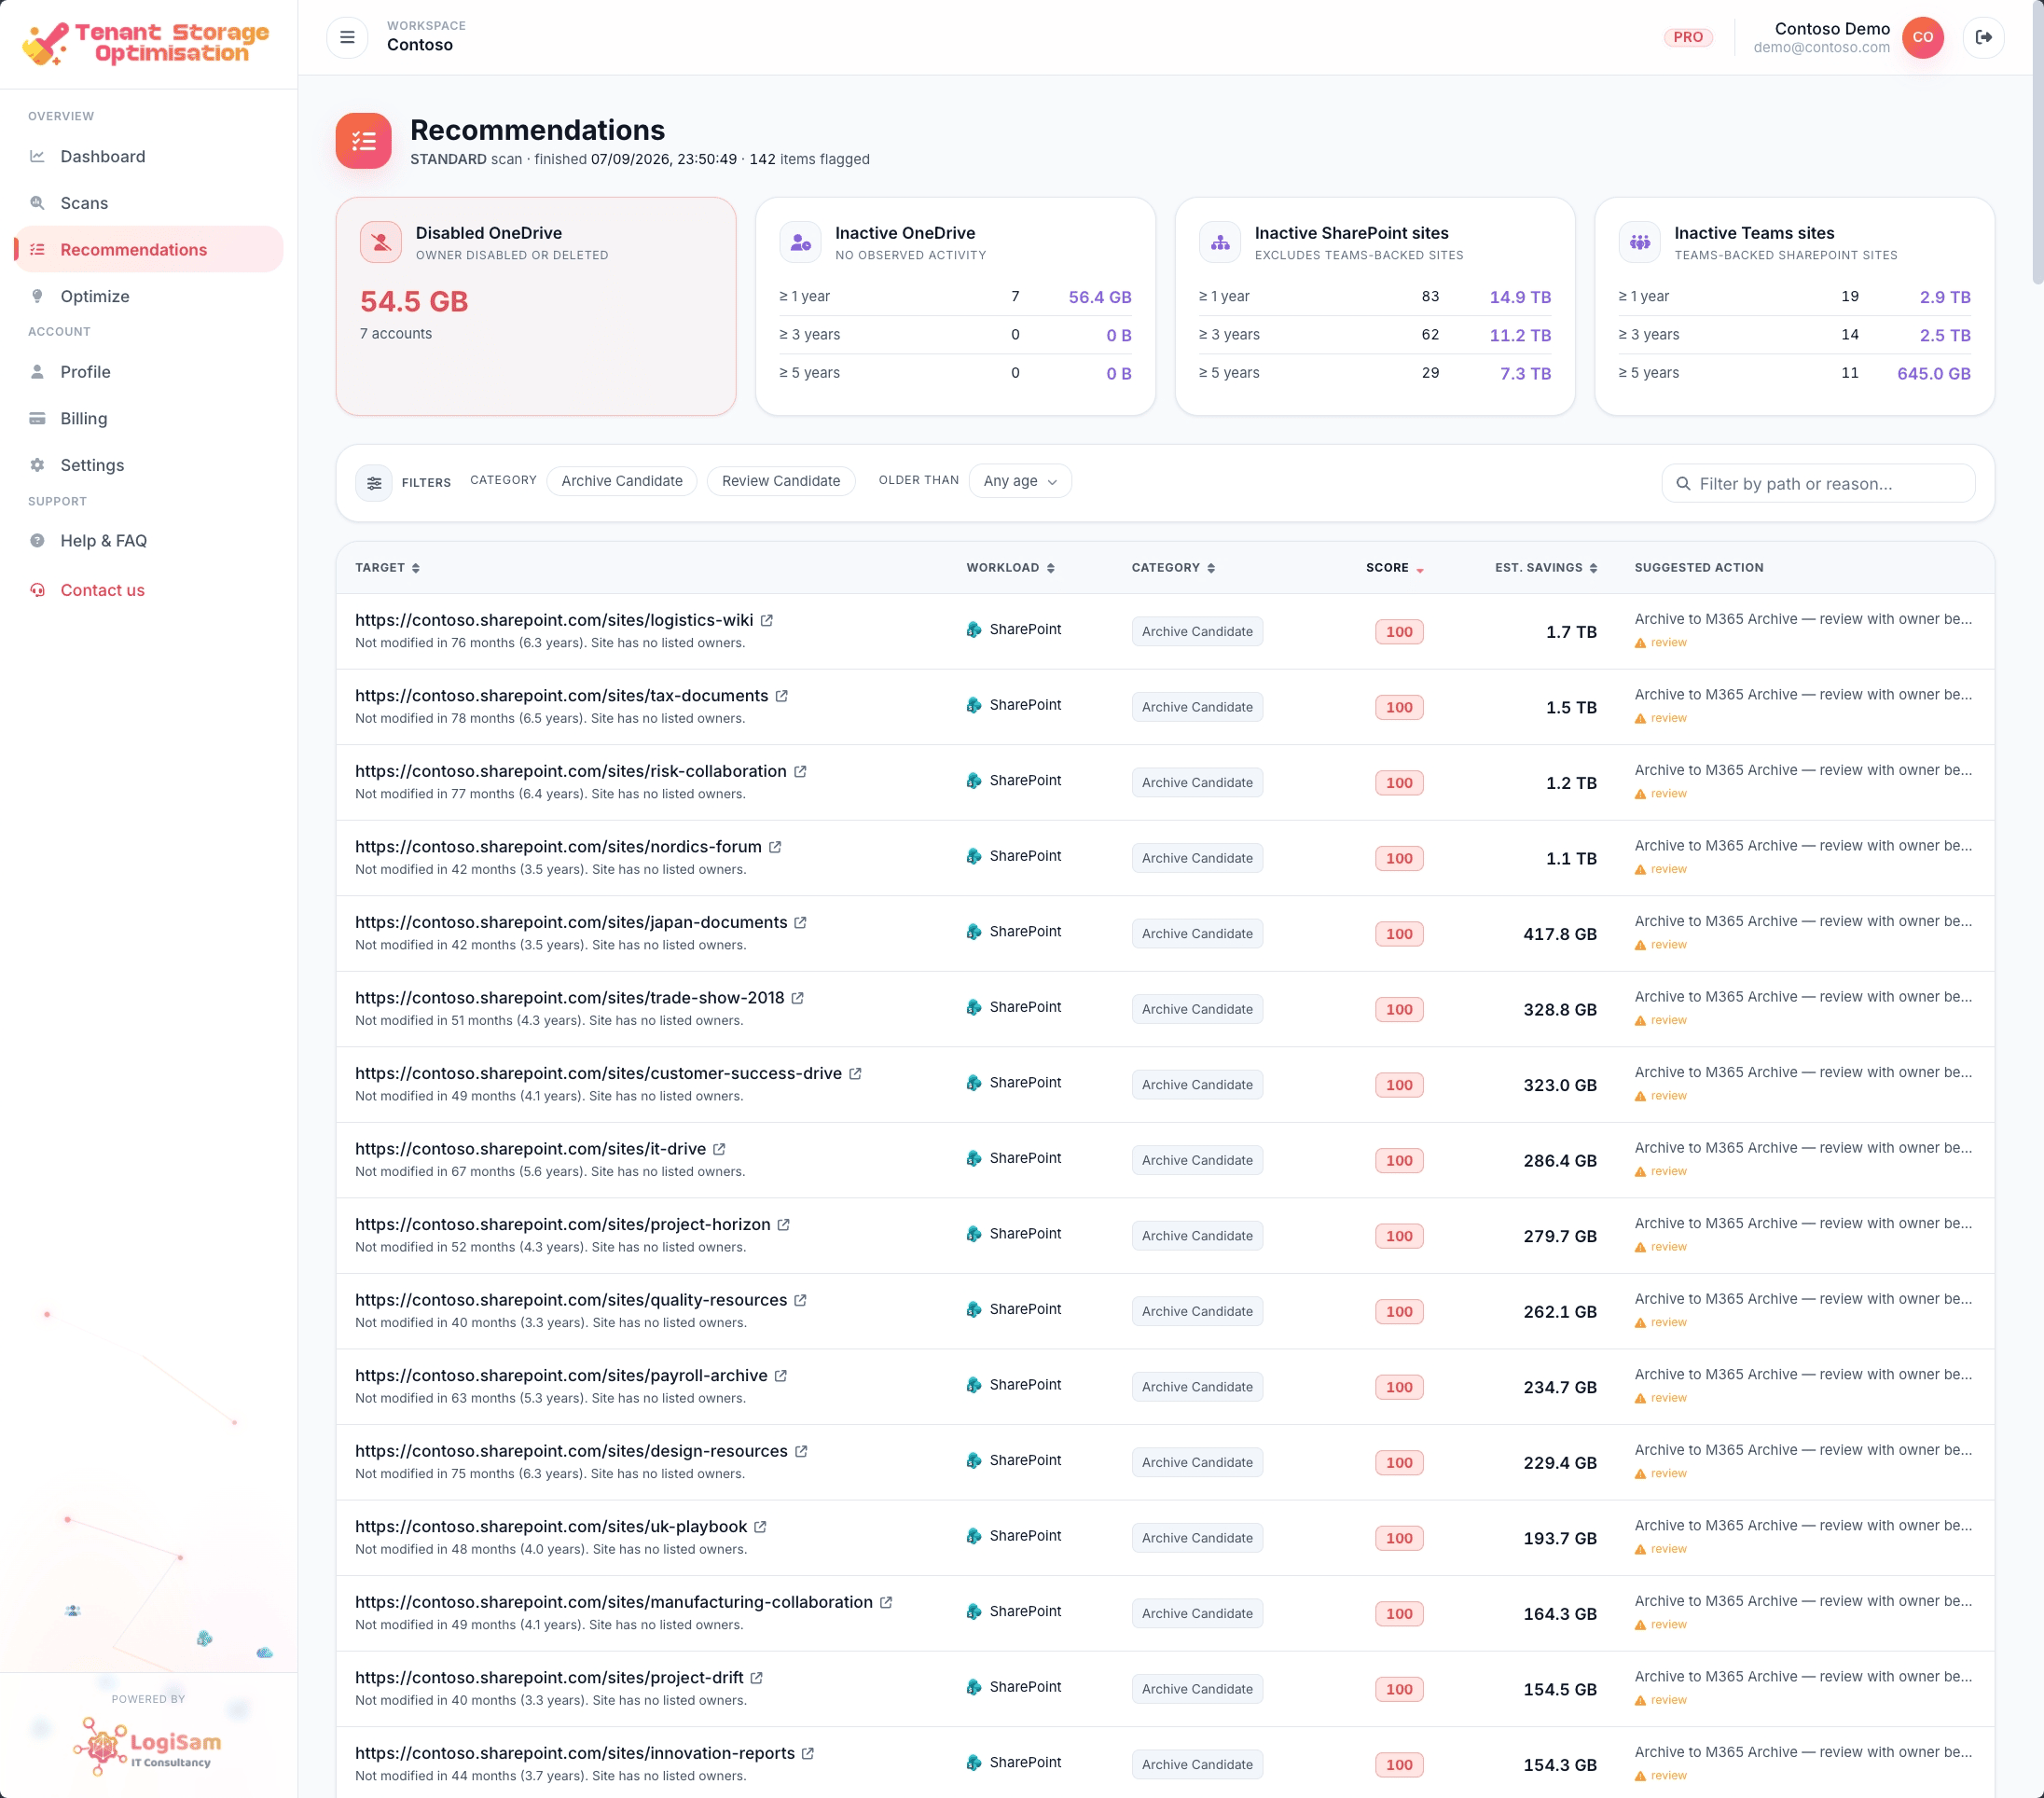
Task: Go to Billing in the sidebar
Action: tap(149, 418)
